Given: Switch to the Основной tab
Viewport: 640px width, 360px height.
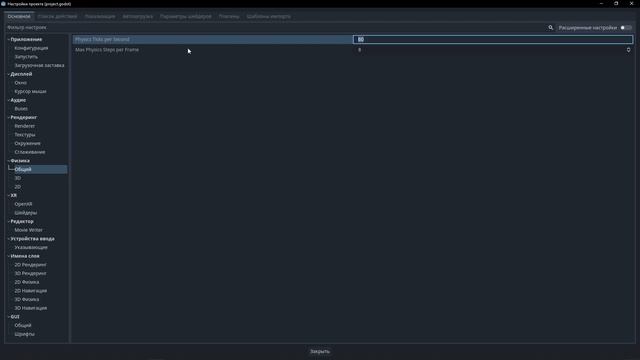Looking at the screenshot, I should [x=19, y=16].
